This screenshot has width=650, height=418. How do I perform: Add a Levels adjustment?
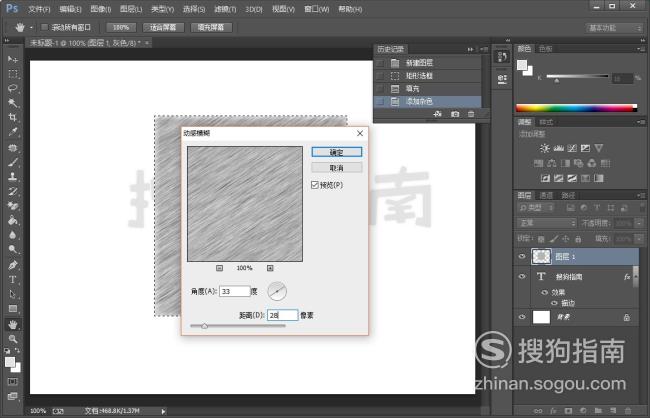558,148
